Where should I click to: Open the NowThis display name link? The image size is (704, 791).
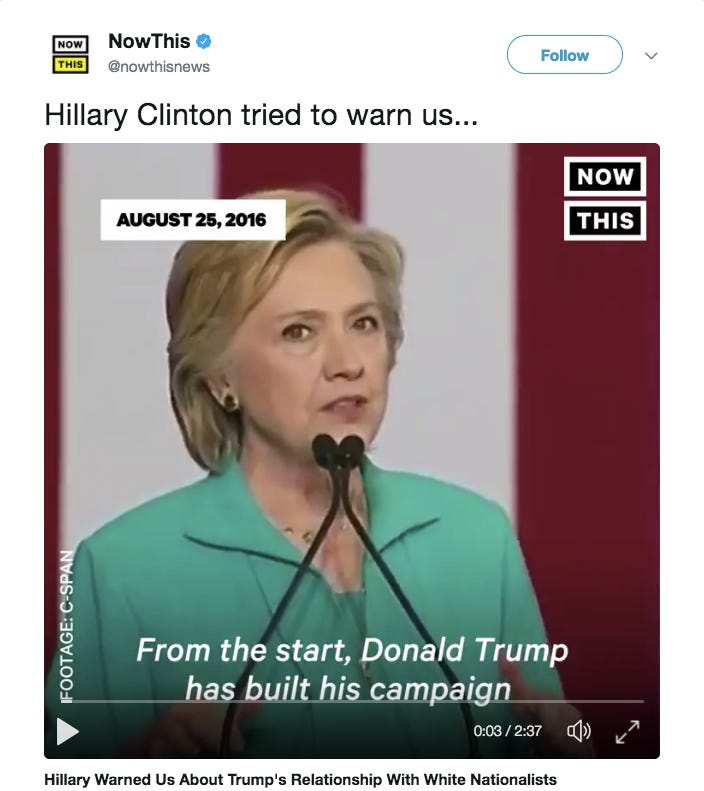click(149, 41)
